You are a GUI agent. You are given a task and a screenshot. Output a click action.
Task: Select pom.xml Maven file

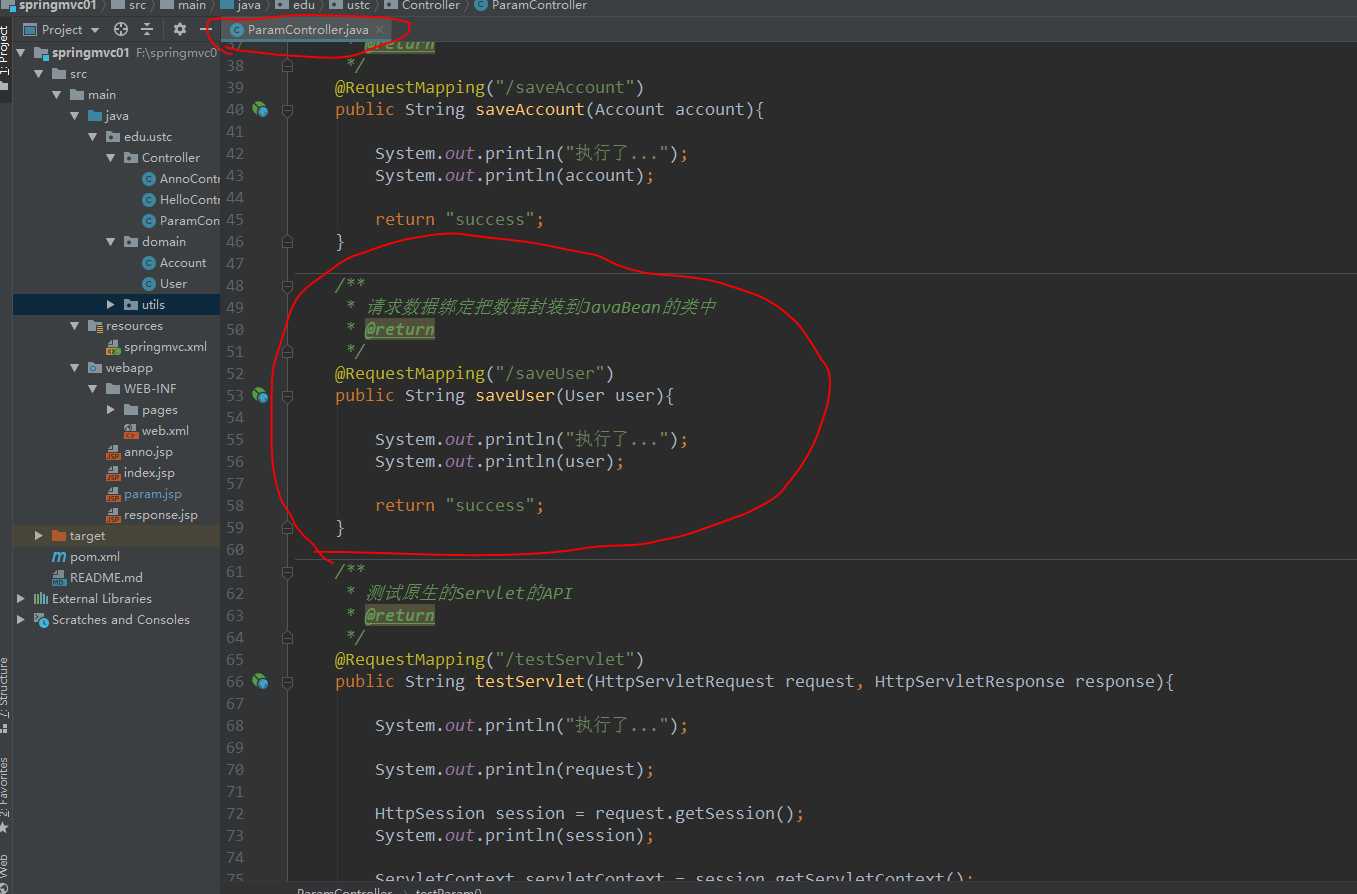click(x=86, y=557)
